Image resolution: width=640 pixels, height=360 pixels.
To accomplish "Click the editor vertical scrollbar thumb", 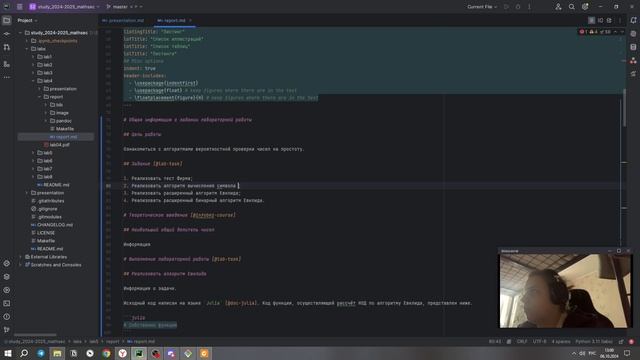I will pyautogui.click(x=624, y=108).
